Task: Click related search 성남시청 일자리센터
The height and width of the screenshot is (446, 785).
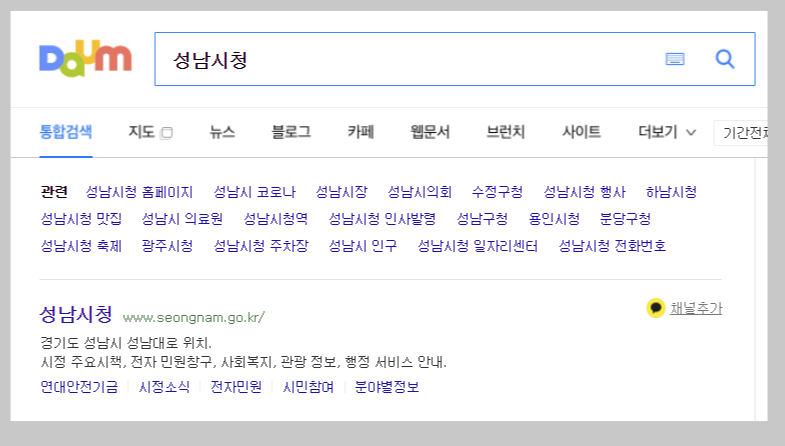Action: [x=478, y=246]
